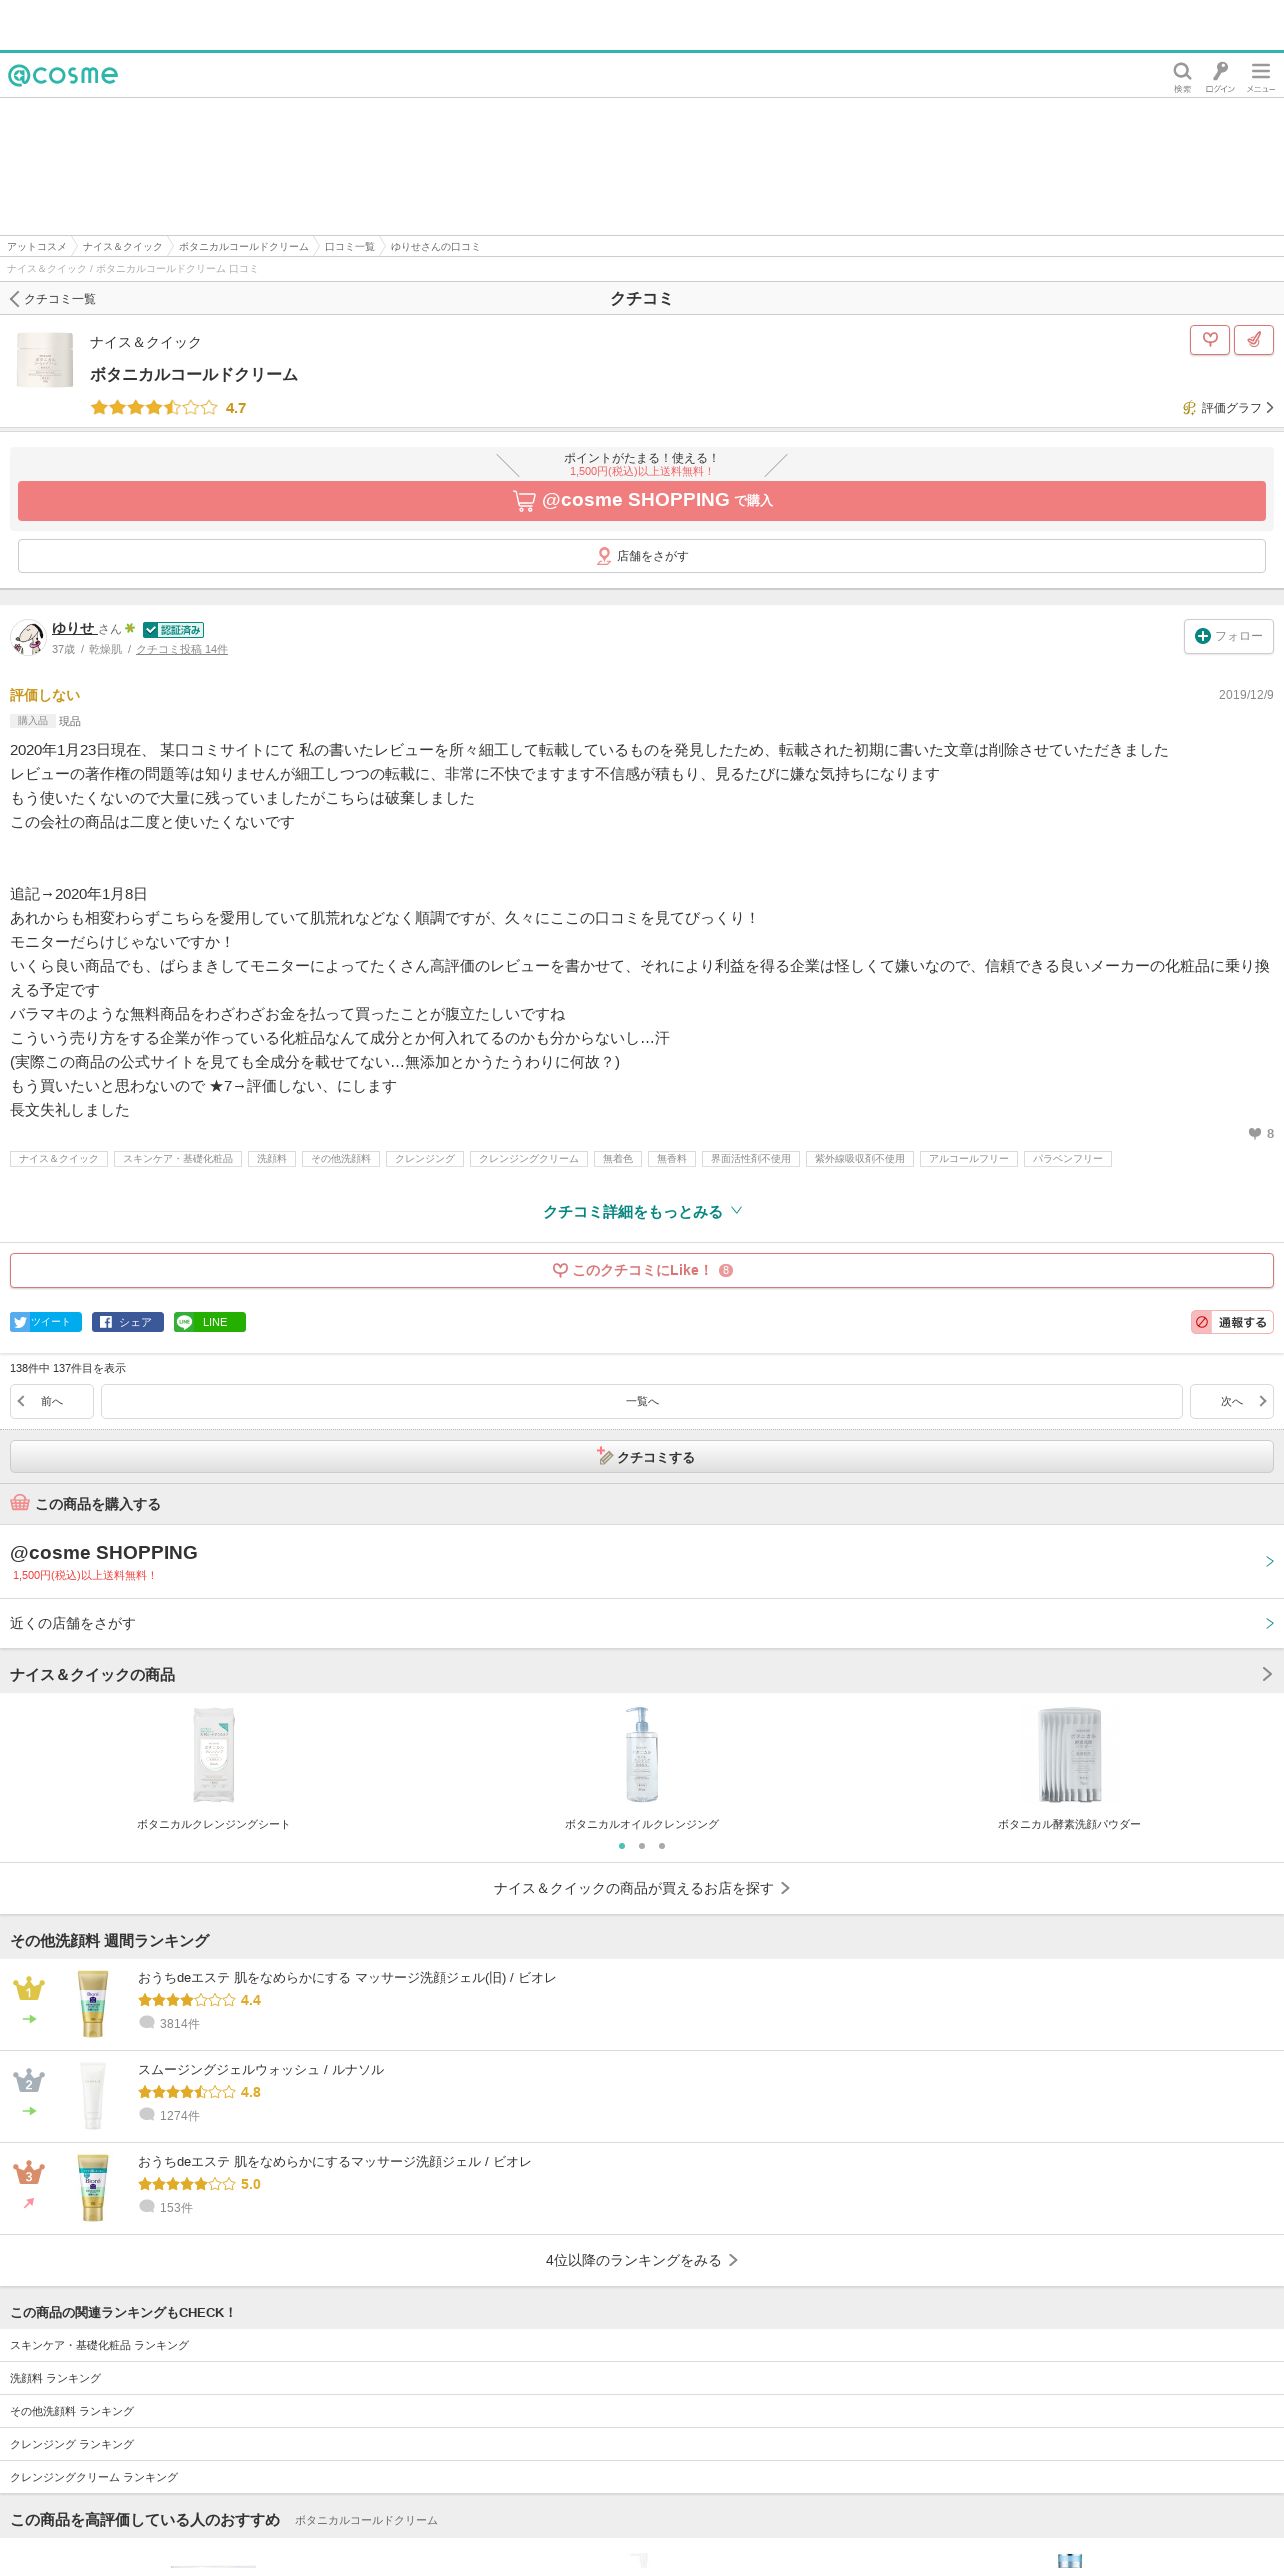Open ゆりせ user avatar

pyautogui.click(x=28, y=637)
